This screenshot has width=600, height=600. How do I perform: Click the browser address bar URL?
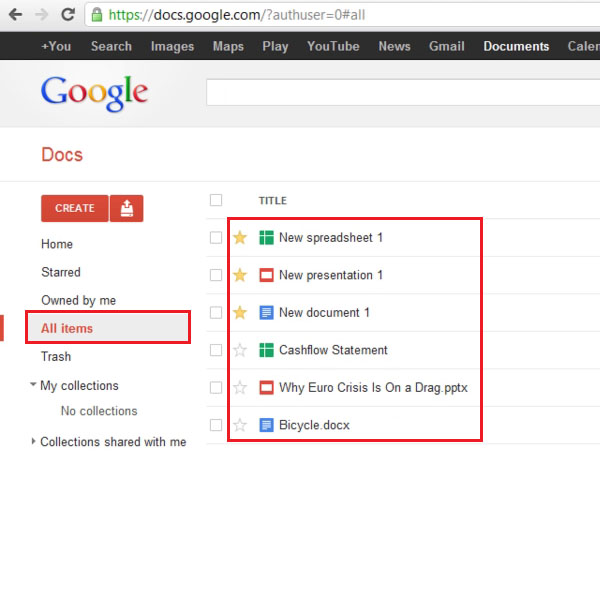tap(237, 15)
